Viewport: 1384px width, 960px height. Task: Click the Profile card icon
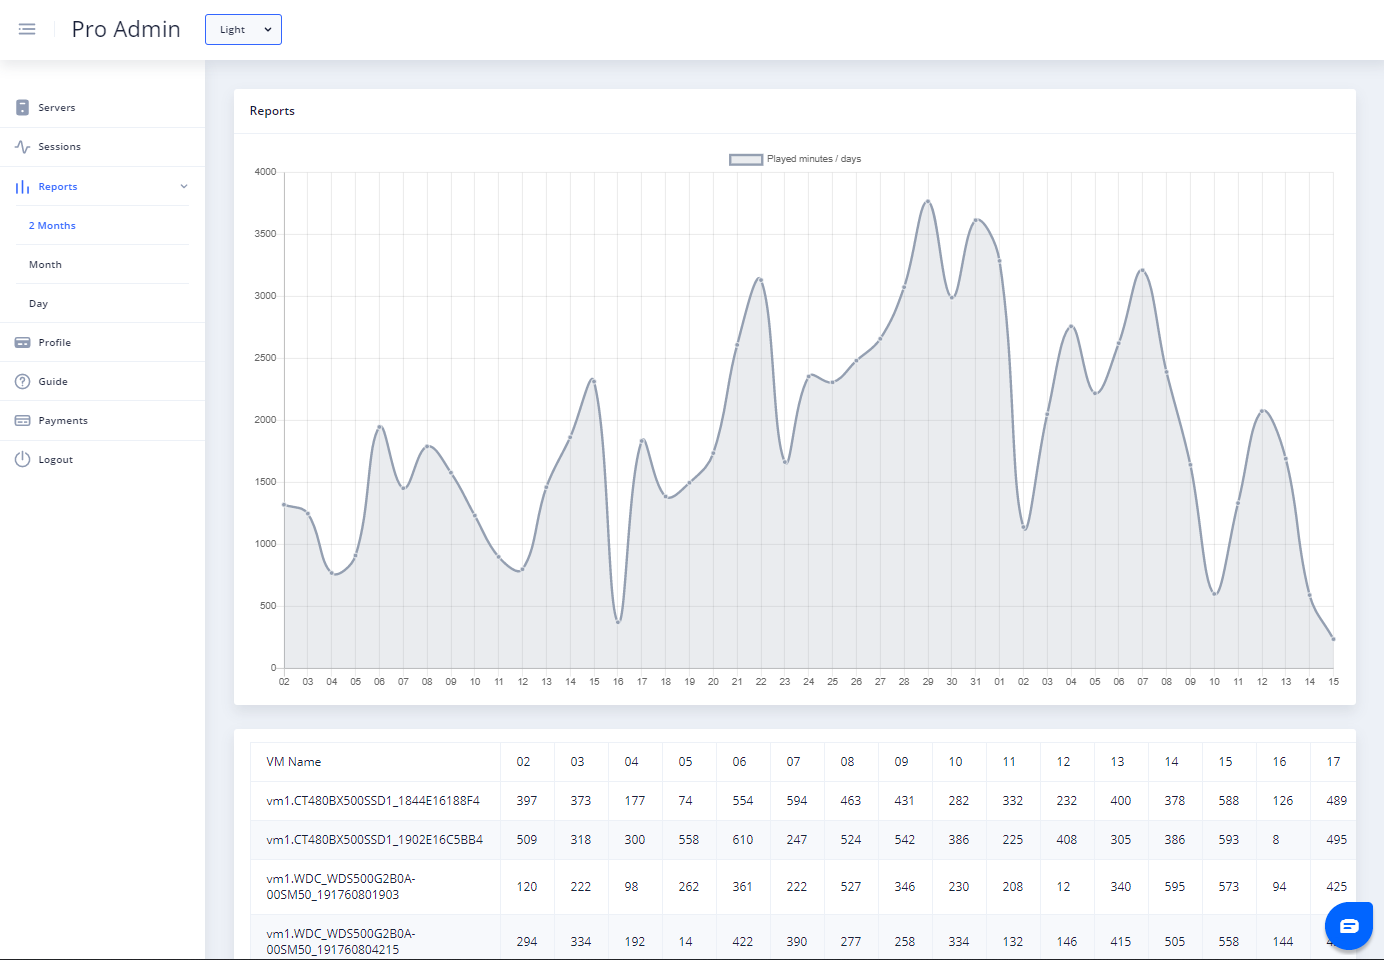pos(22,342)
